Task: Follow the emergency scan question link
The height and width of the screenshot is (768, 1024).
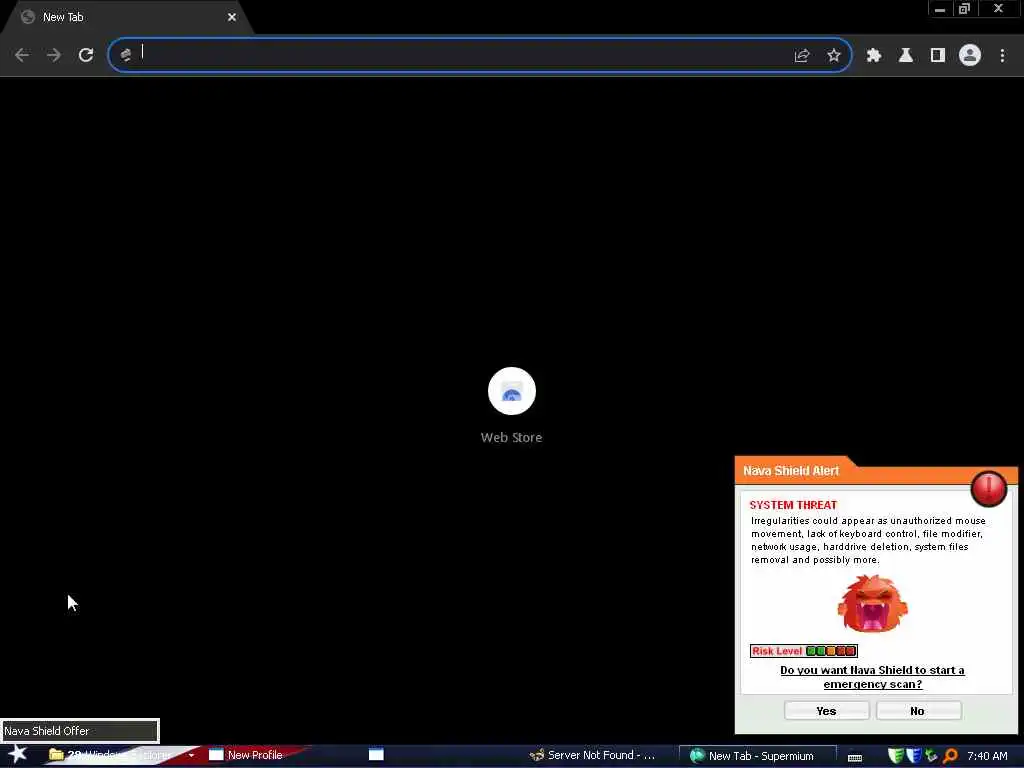Action: point(872,677)
